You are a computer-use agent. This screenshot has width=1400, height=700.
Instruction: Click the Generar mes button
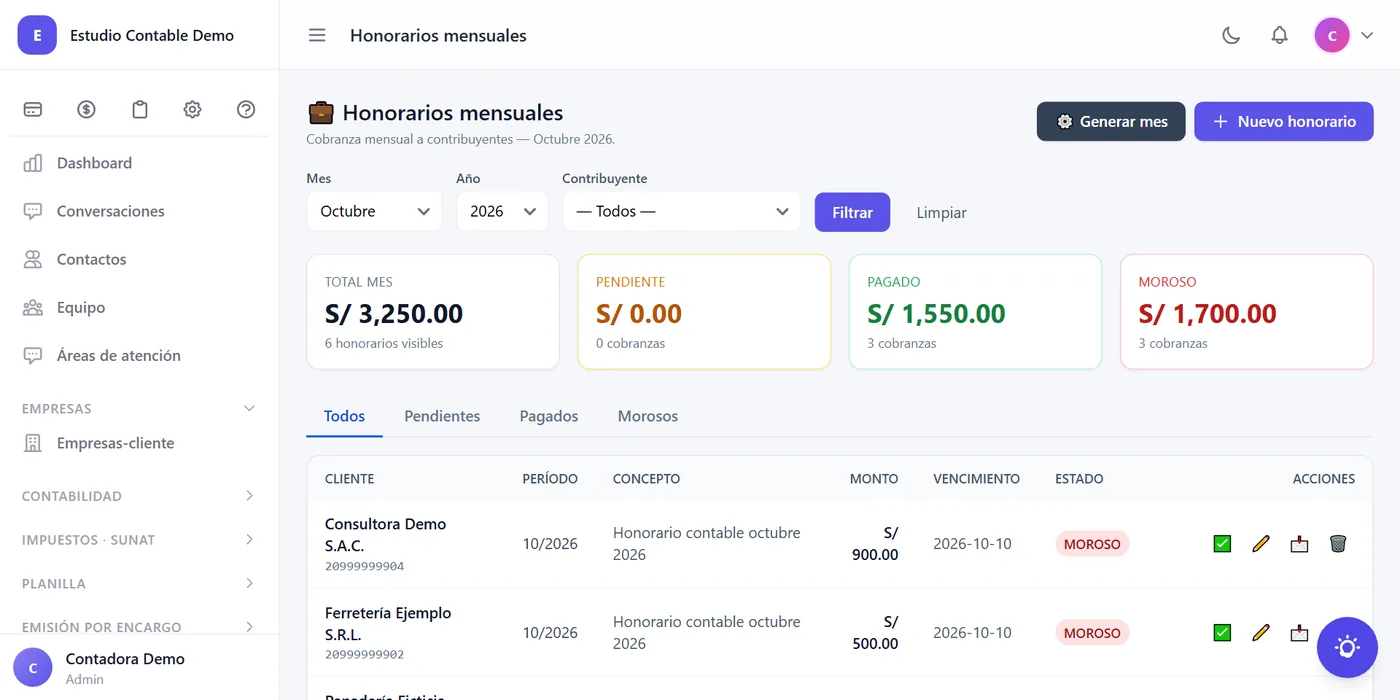click(1111, 121)
